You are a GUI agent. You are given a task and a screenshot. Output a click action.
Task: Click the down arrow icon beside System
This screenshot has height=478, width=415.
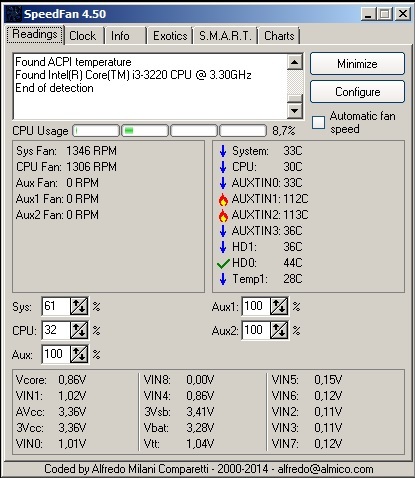(x=223, y=151)
